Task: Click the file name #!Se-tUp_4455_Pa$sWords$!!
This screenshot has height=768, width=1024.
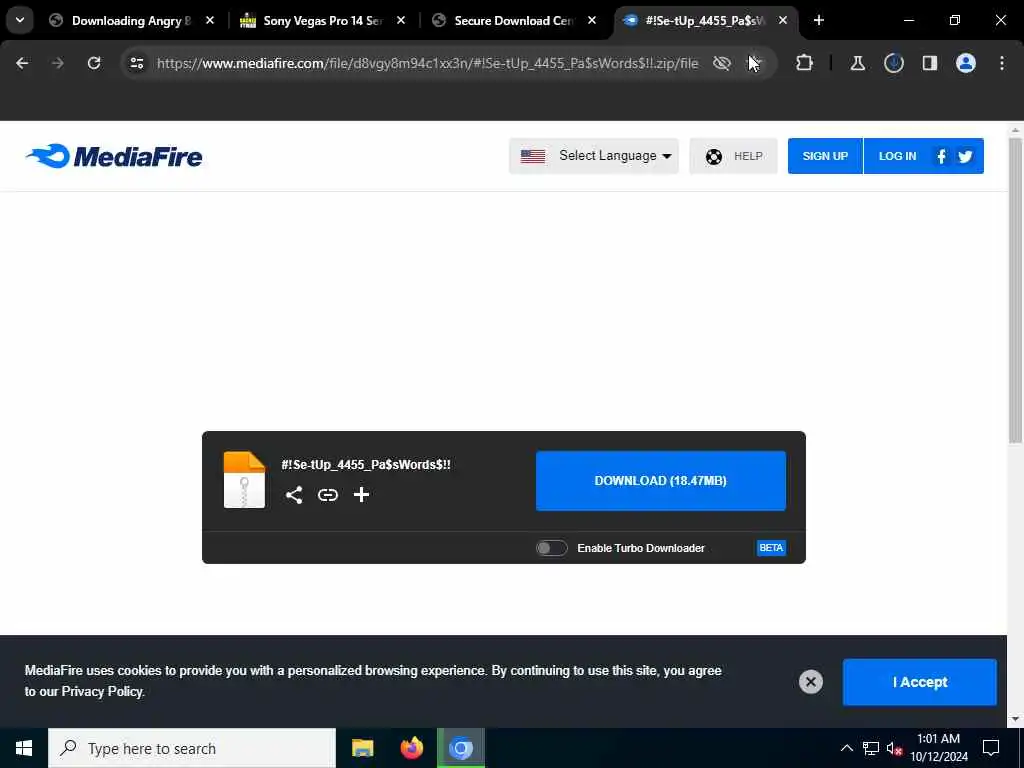Action: pyautogui.click(x=366, y=464)
